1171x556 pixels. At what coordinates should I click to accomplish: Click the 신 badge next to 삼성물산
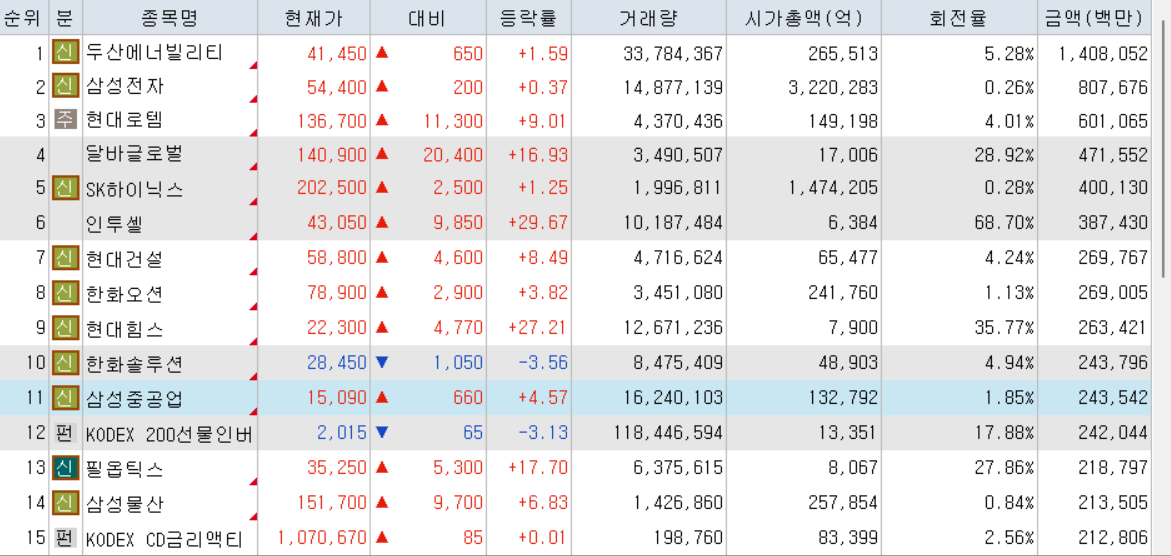pos(65,503)
